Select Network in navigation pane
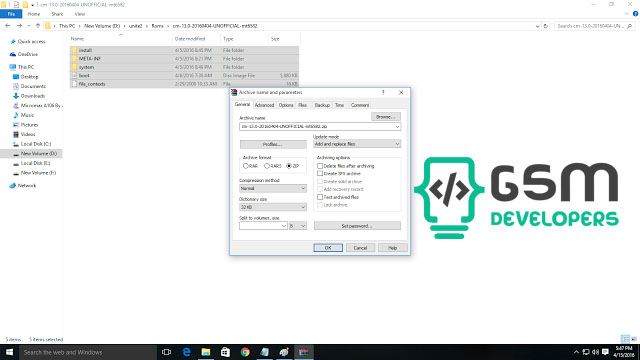 click(x=27, y=186)
